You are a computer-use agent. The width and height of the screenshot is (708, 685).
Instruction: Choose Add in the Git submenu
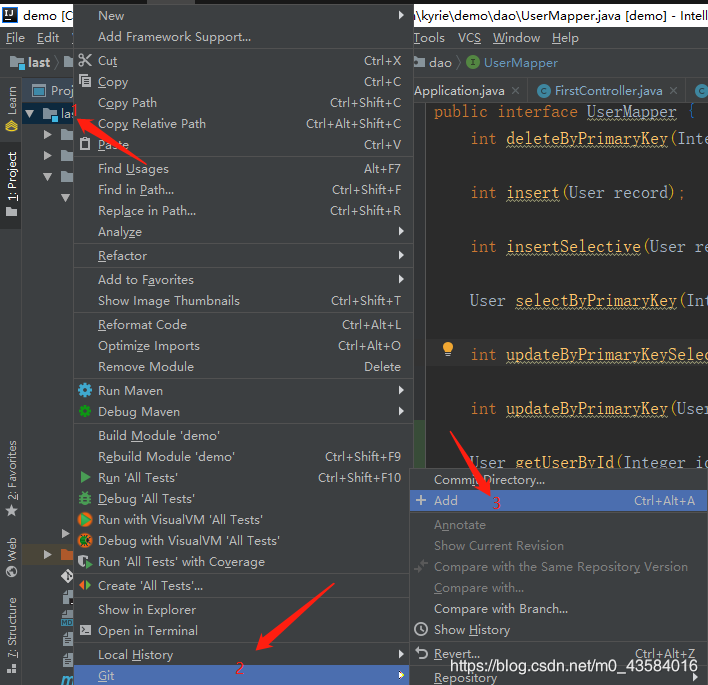(x=558, y=500)
